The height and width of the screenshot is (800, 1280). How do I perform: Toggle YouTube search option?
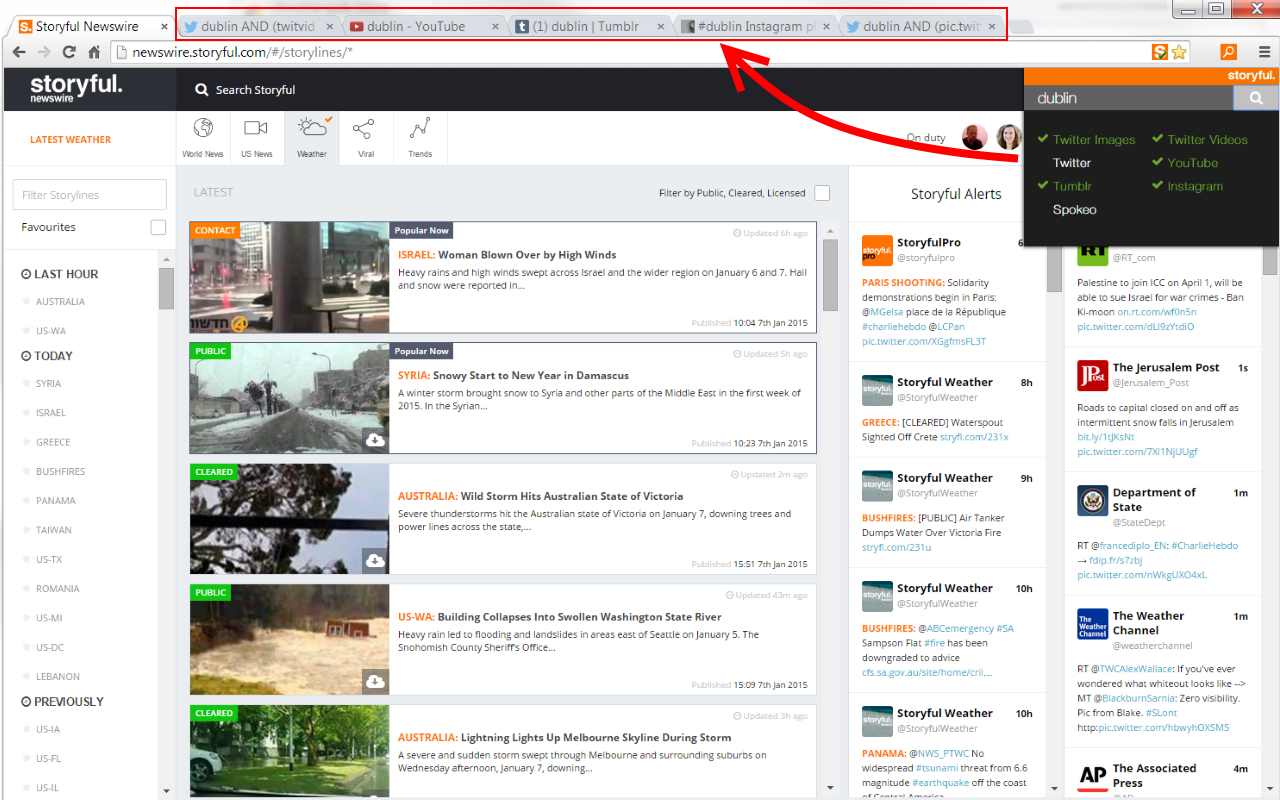pos(1185,163)
